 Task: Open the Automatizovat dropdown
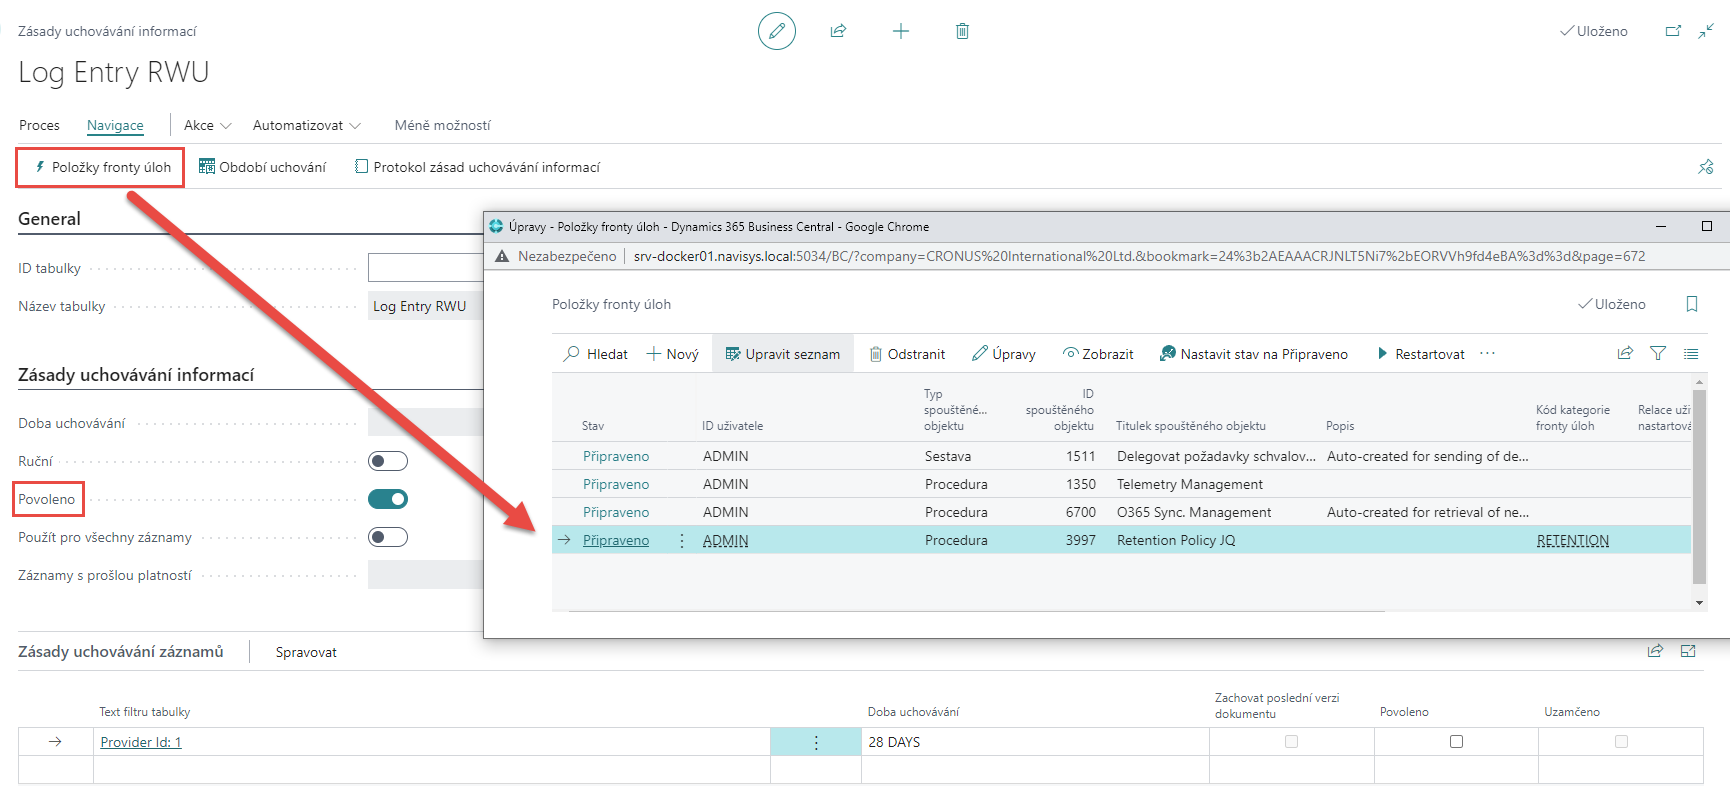click(306, 125)
